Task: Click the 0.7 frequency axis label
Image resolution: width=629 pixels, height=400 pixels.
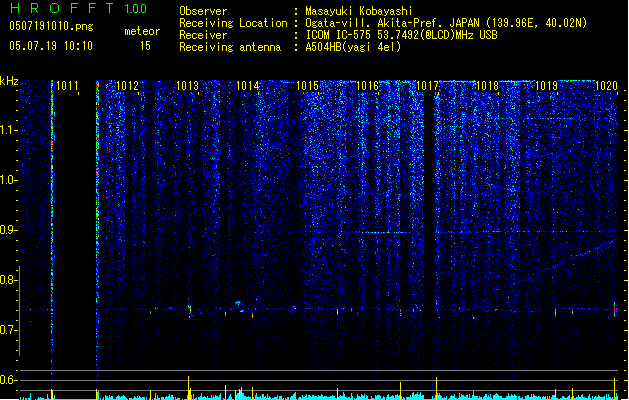Action: 9,330
